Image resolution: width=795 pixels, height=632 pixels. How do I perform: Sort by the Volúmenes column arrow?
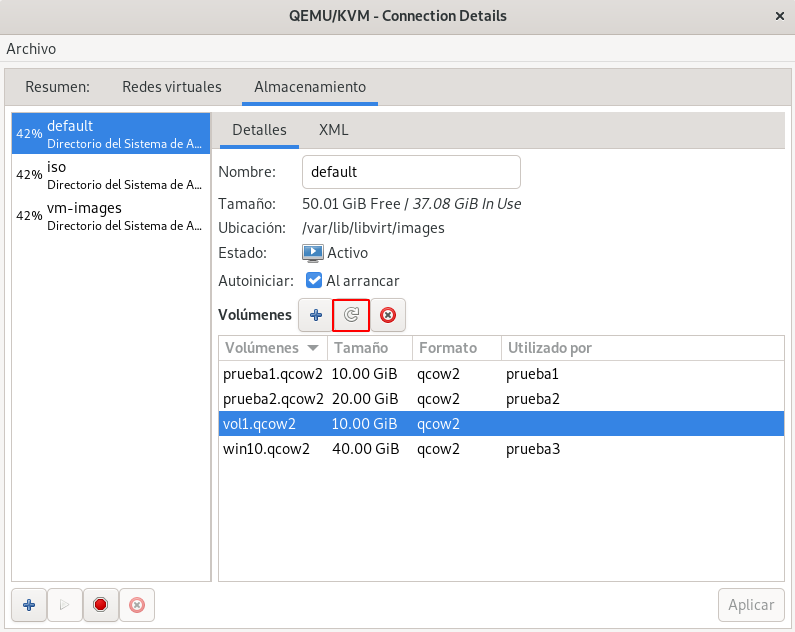pos(313,348)
